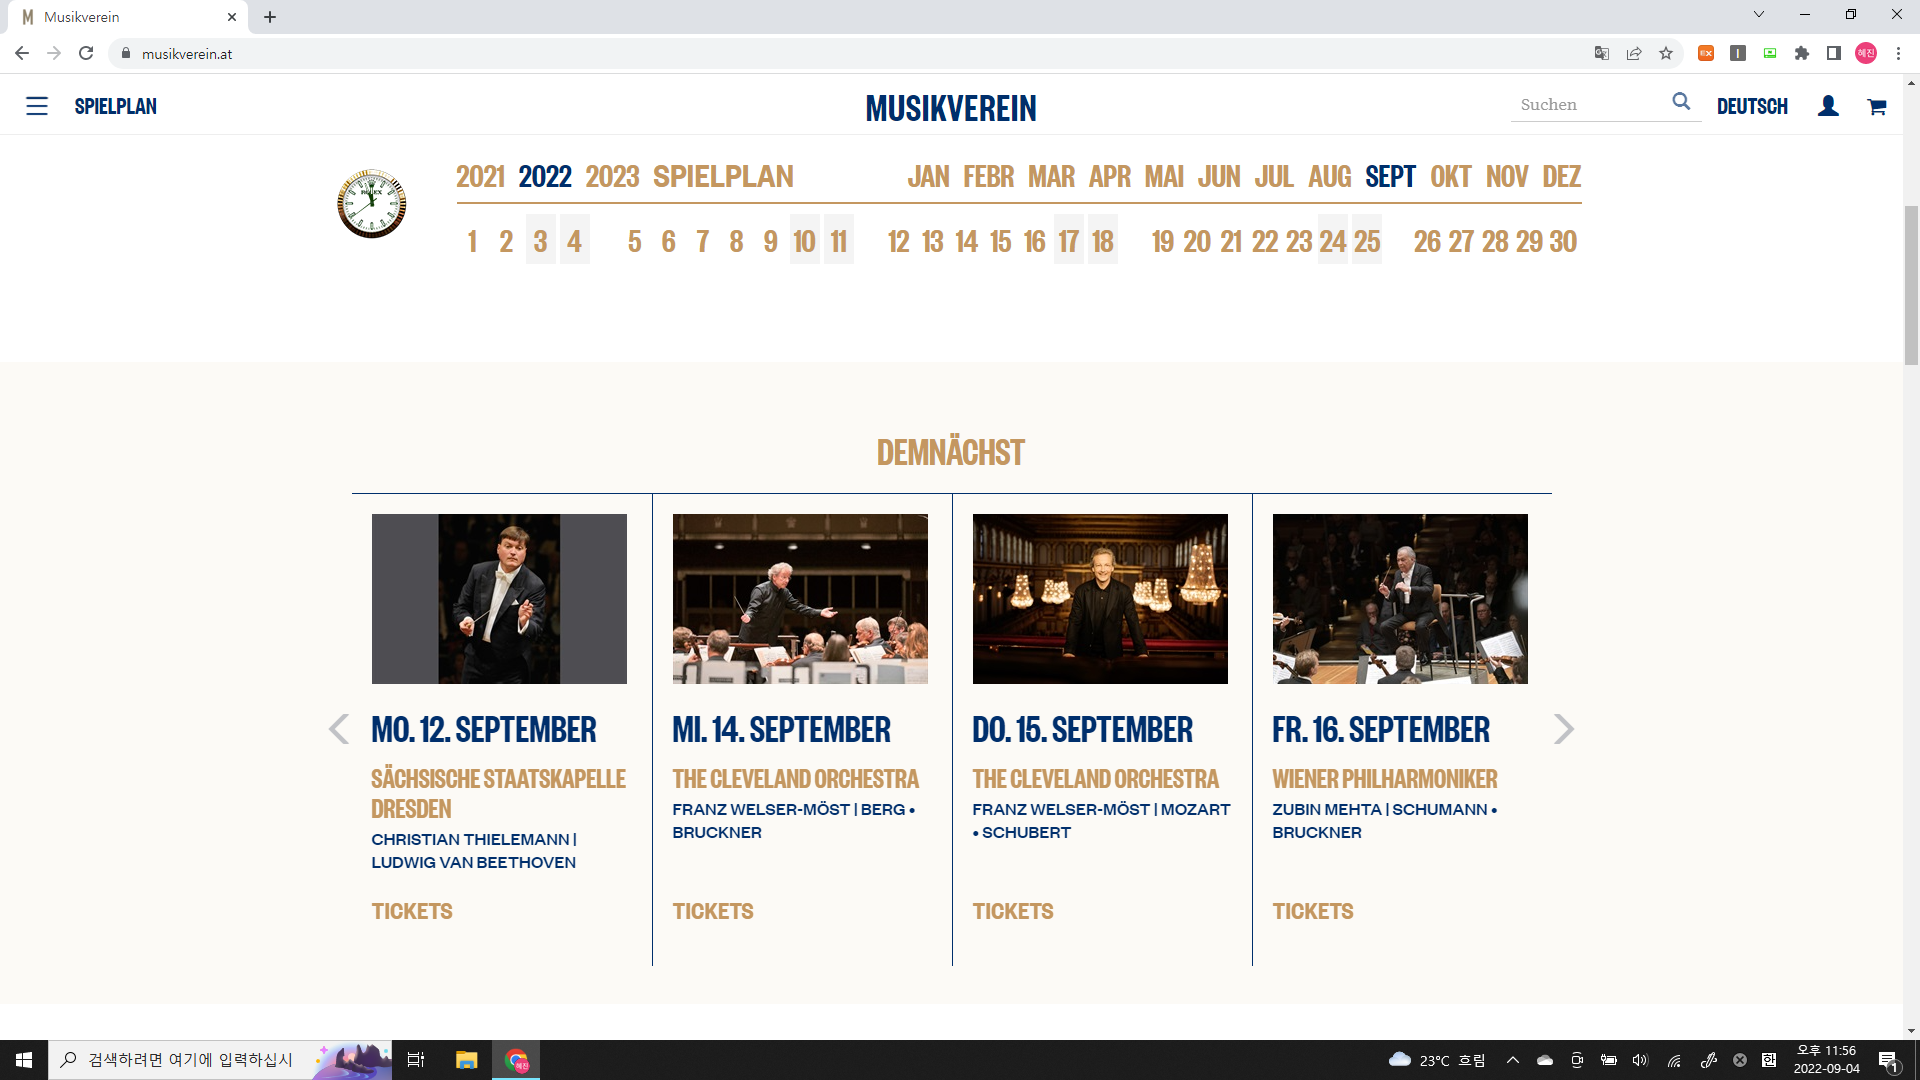Switch to month OKT
This screenshot has width=1920, height=1080.
point(1450,177)
